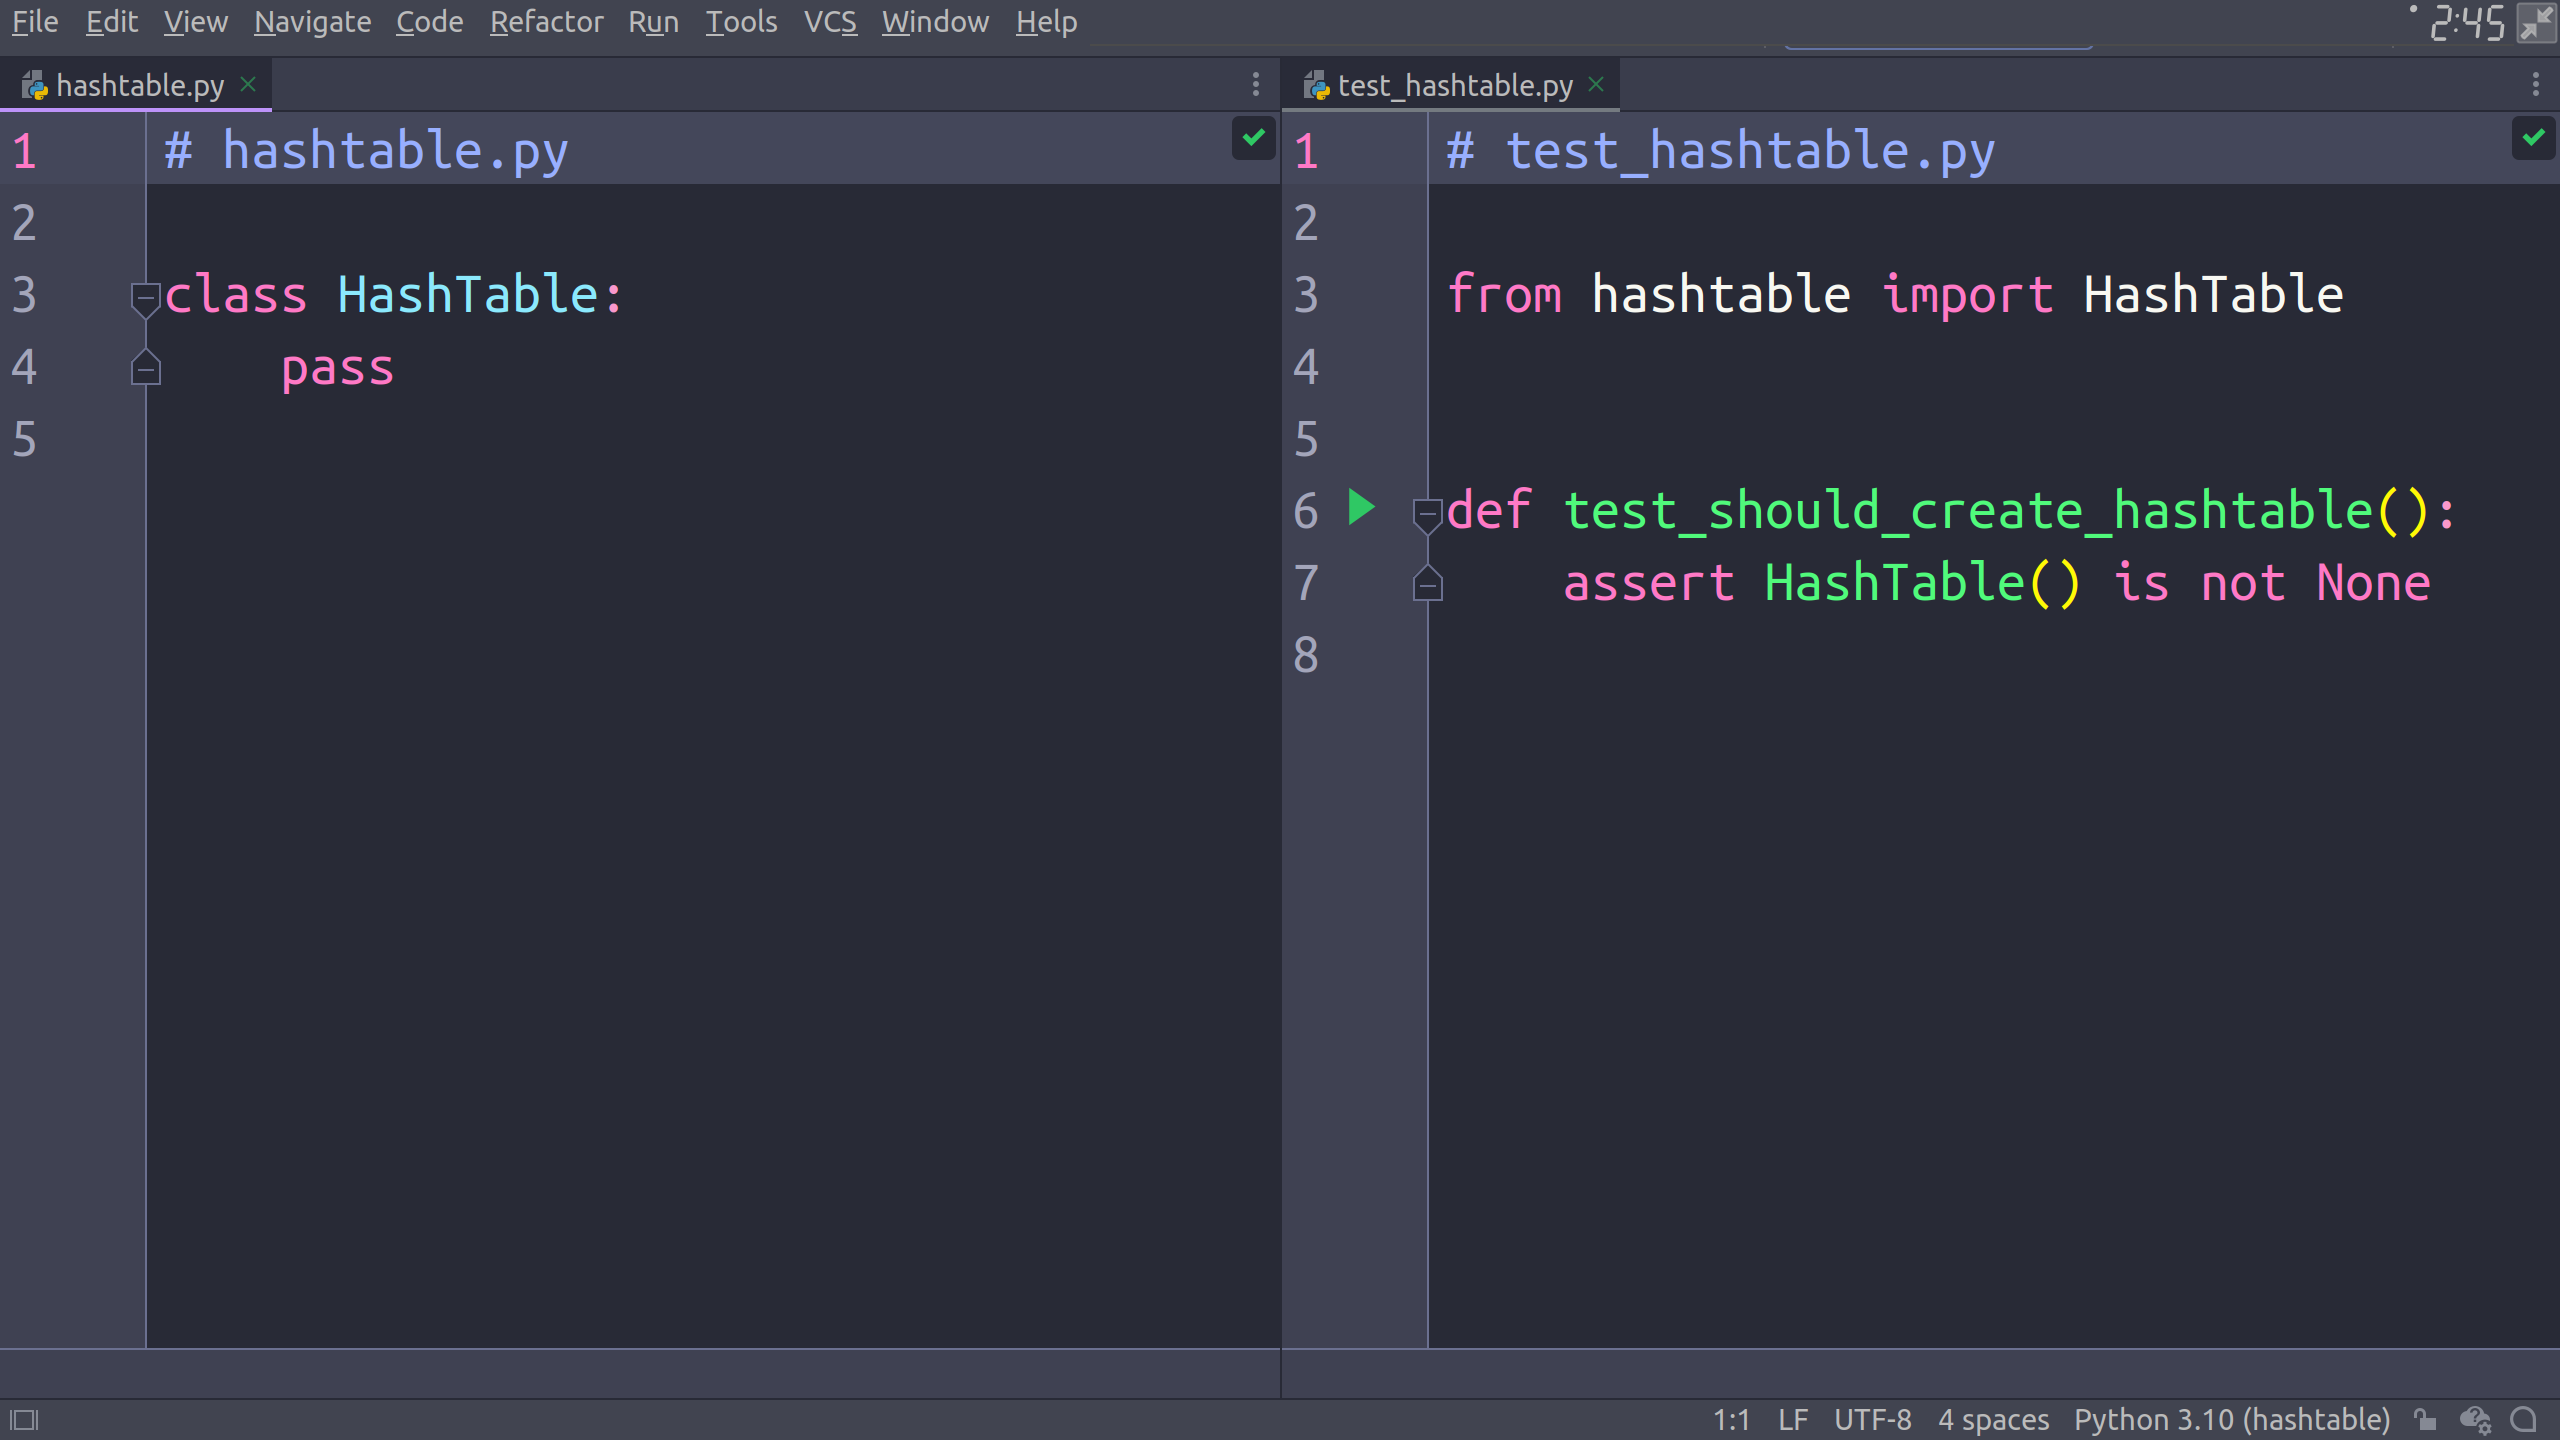Click the Python logo on the test_hashtable.py tab
The height and width of the screenshot is (1440, 2560).
tap(1317, 84)
